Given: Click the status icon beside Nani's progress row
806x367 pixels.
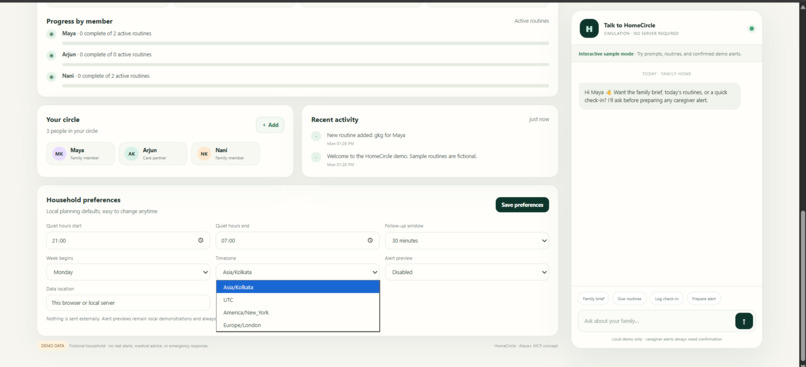Looking at the screenshot, I should pyautogui.click(x=51, y=77).
